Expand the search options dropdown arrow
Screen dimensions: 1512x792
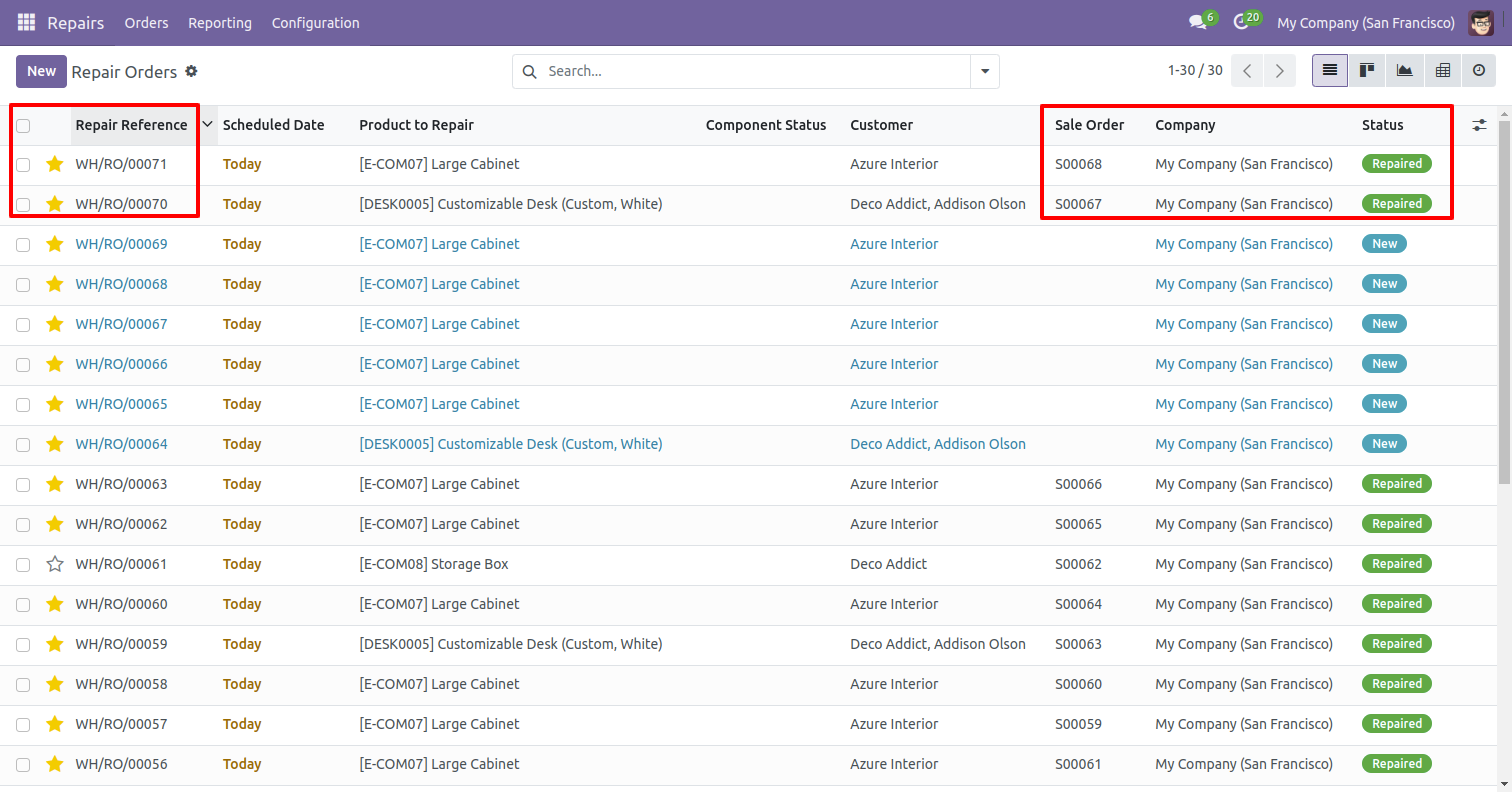985,72
